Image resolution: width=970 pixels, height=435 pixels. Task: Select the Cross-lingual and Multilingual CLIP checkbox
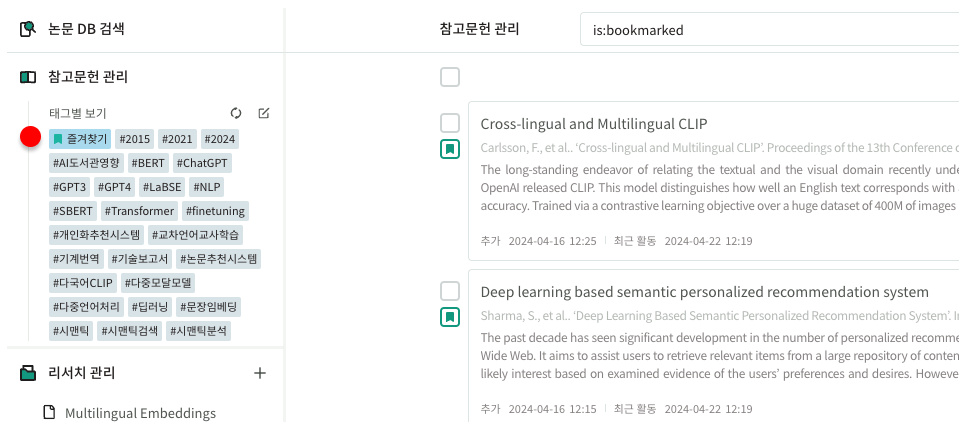(x=450, y=123)
